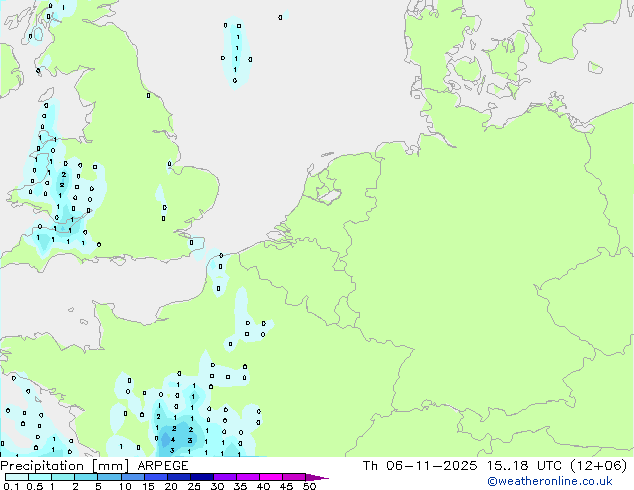This screenshot has height=490, width=634.
Task: Click the 35 to 40 mm legend swatch
Action: (247, 477)
